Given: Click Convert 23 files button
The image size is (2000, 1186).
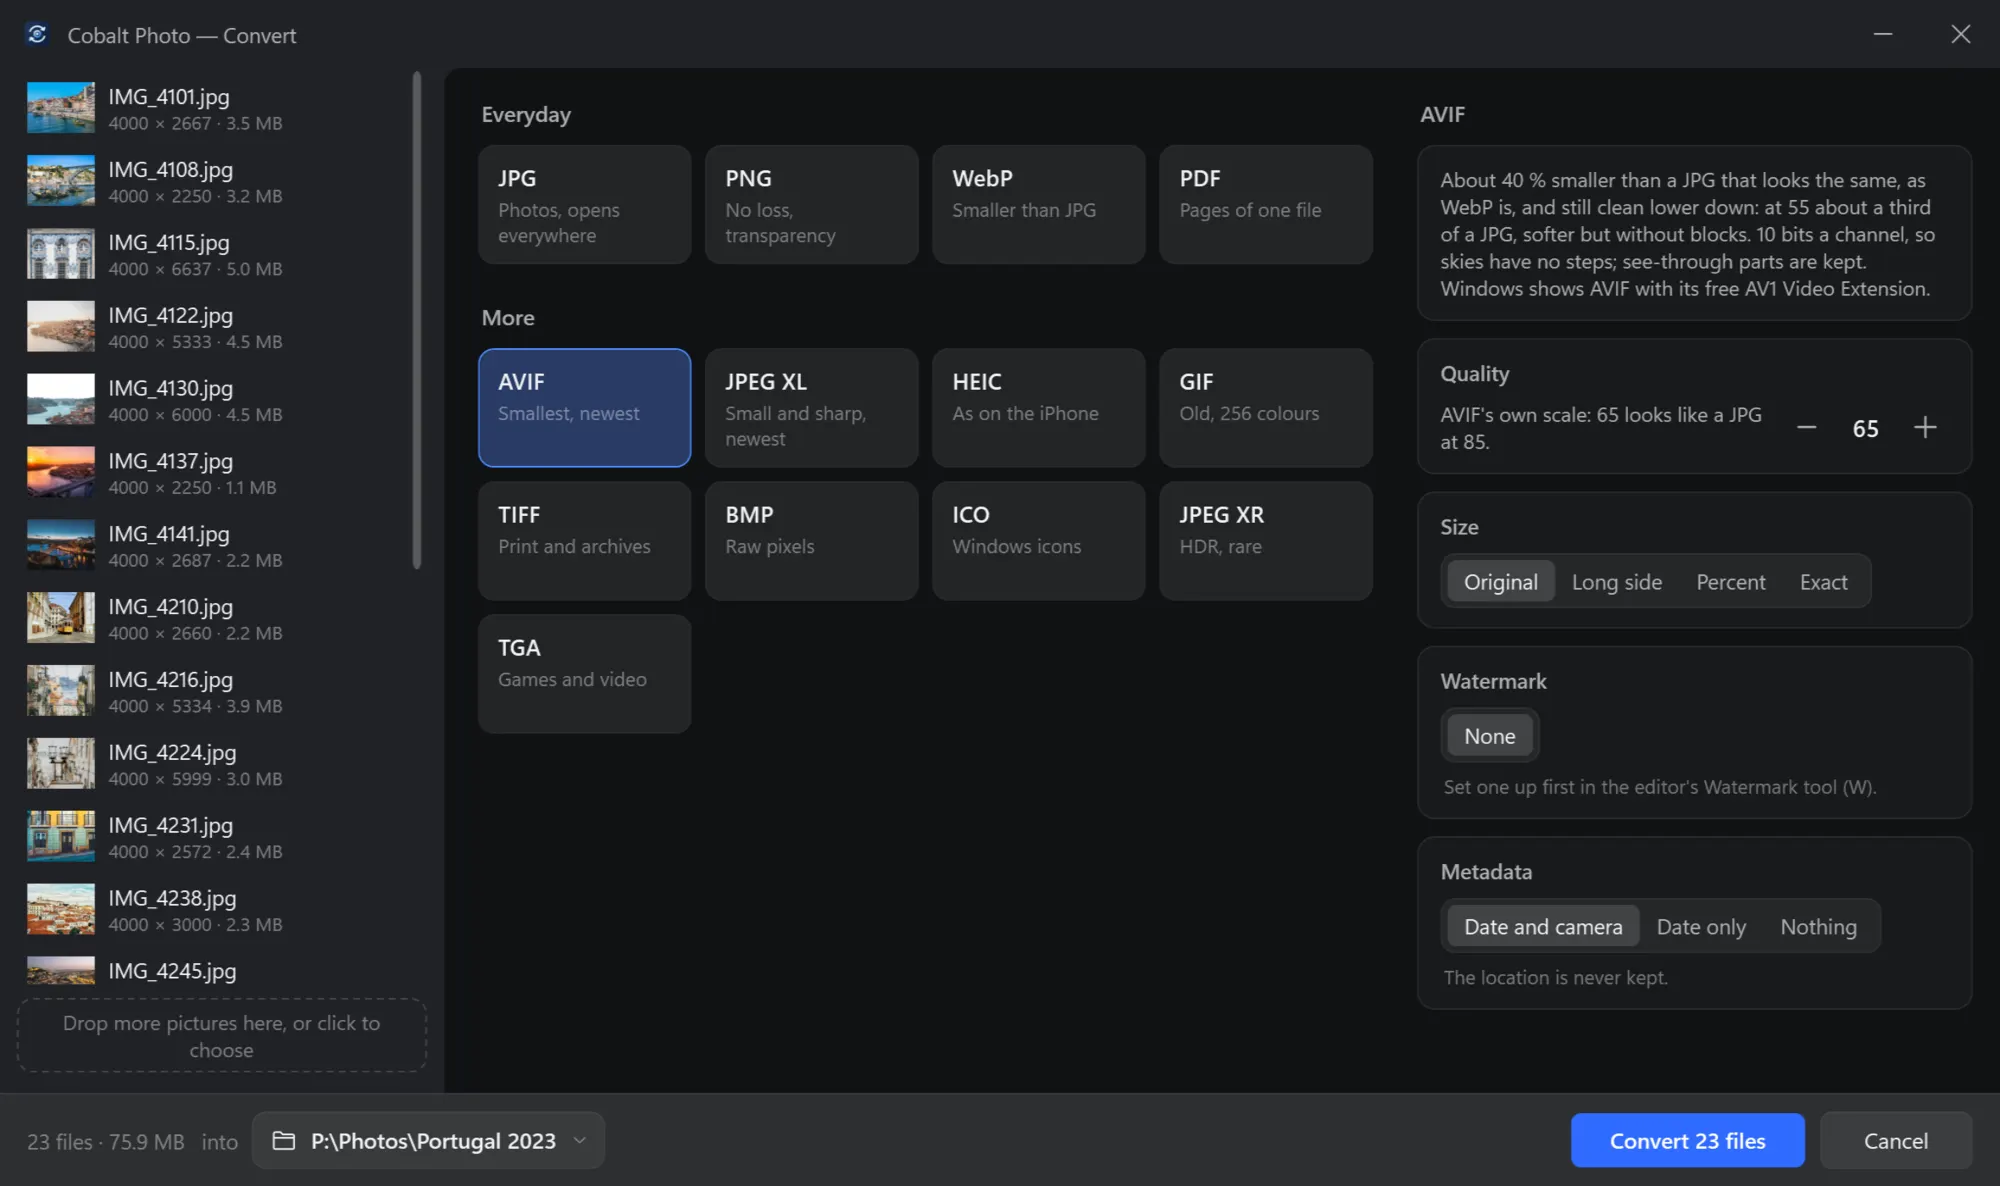Looking at the screenshot, I should coord(1688,1141).
